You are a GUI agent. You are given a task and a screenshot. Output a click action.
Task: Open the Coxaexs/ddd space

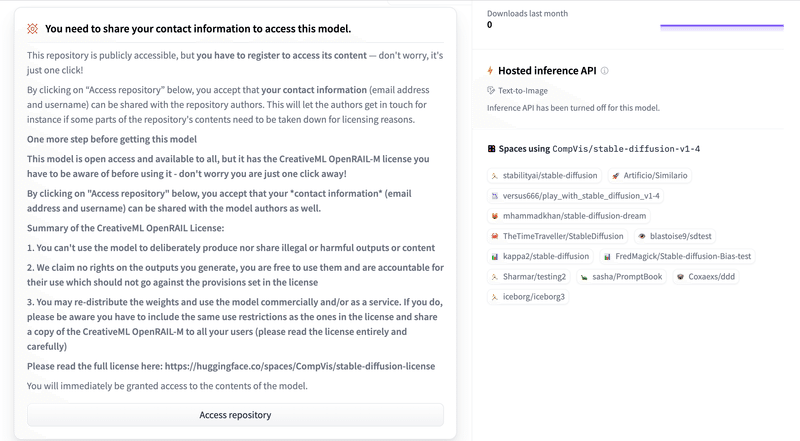tap(706, 277)
